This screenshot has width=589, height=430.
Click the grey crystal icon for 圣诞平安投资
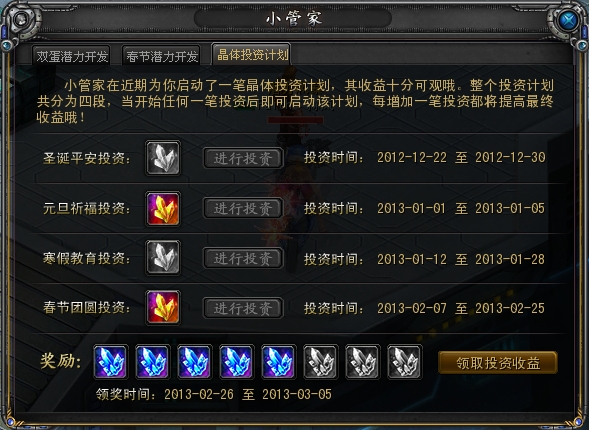coord(163,158)
